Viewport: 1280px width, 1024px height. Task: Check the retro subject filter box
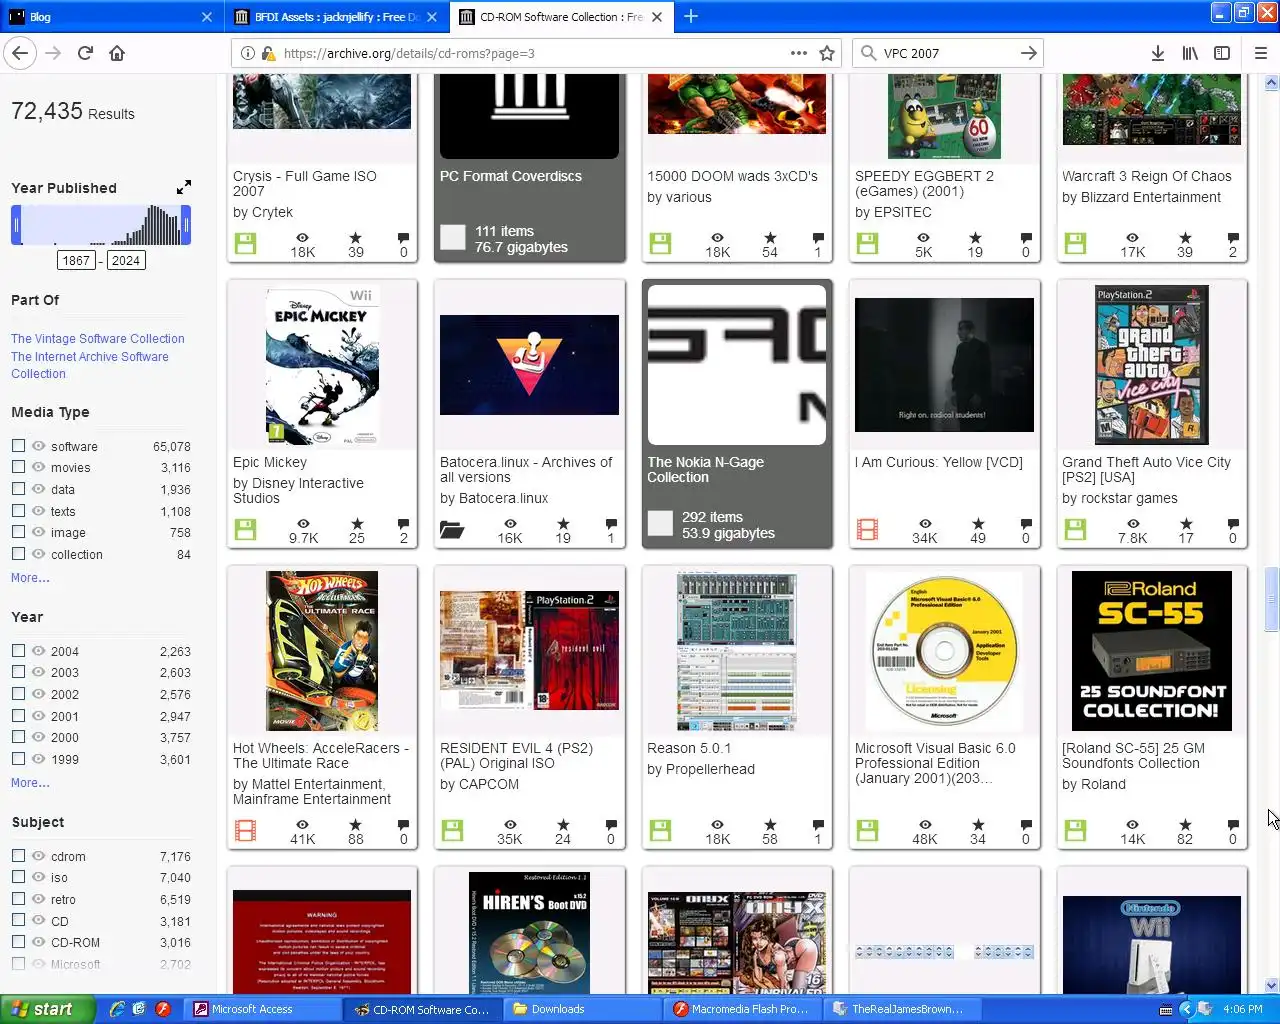pos(18,898)
